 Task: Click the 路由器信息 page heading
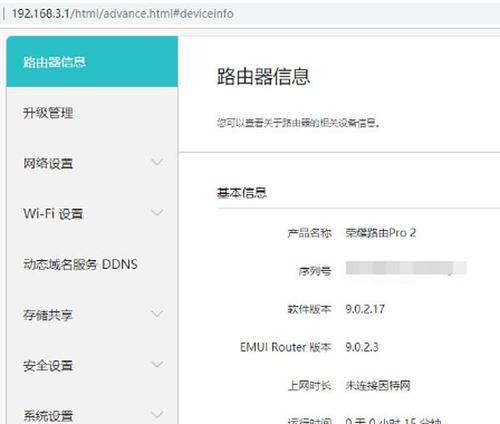point(263,76)
